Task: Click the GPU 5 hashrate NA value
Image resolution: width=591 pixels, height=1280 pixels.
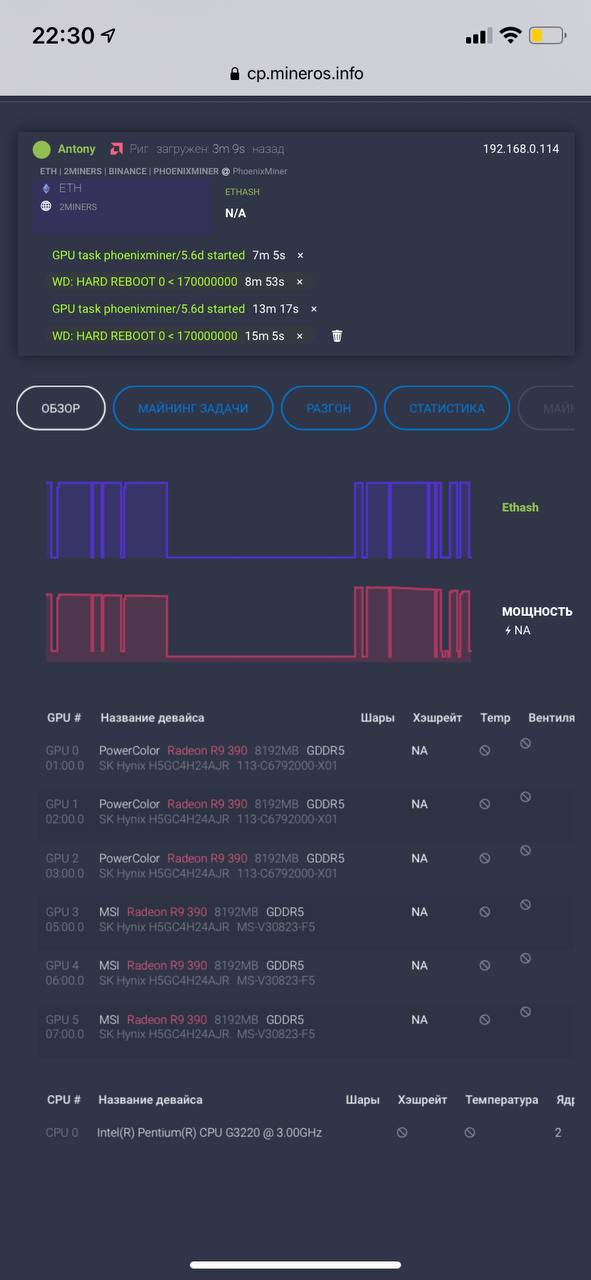Action: (x=419, y=1020)
